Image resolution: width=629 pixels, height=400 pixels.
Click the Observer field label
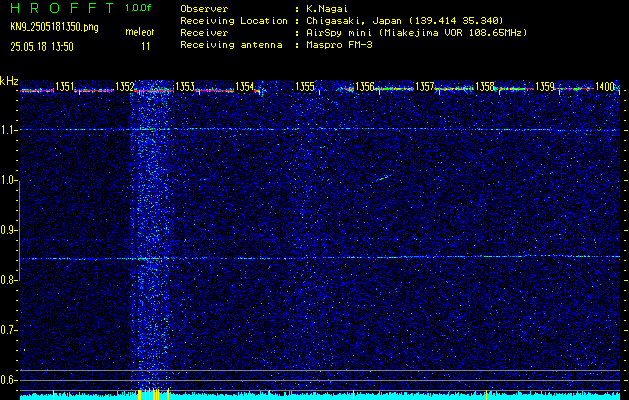204,9
